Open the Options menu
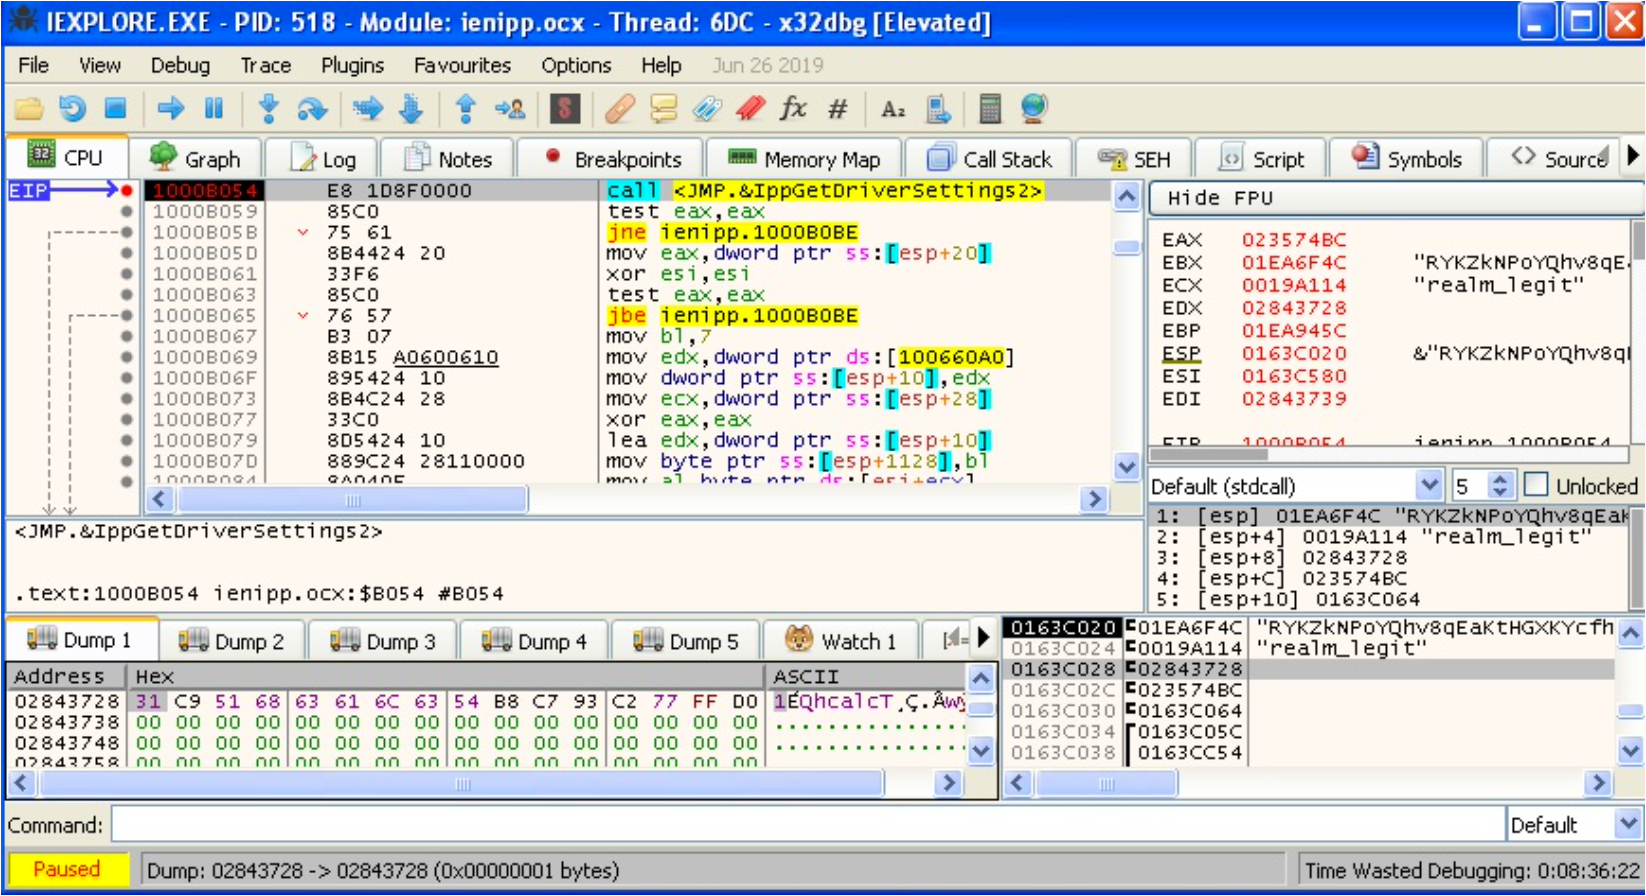1646x896 pixels. (x=576, y=65)
